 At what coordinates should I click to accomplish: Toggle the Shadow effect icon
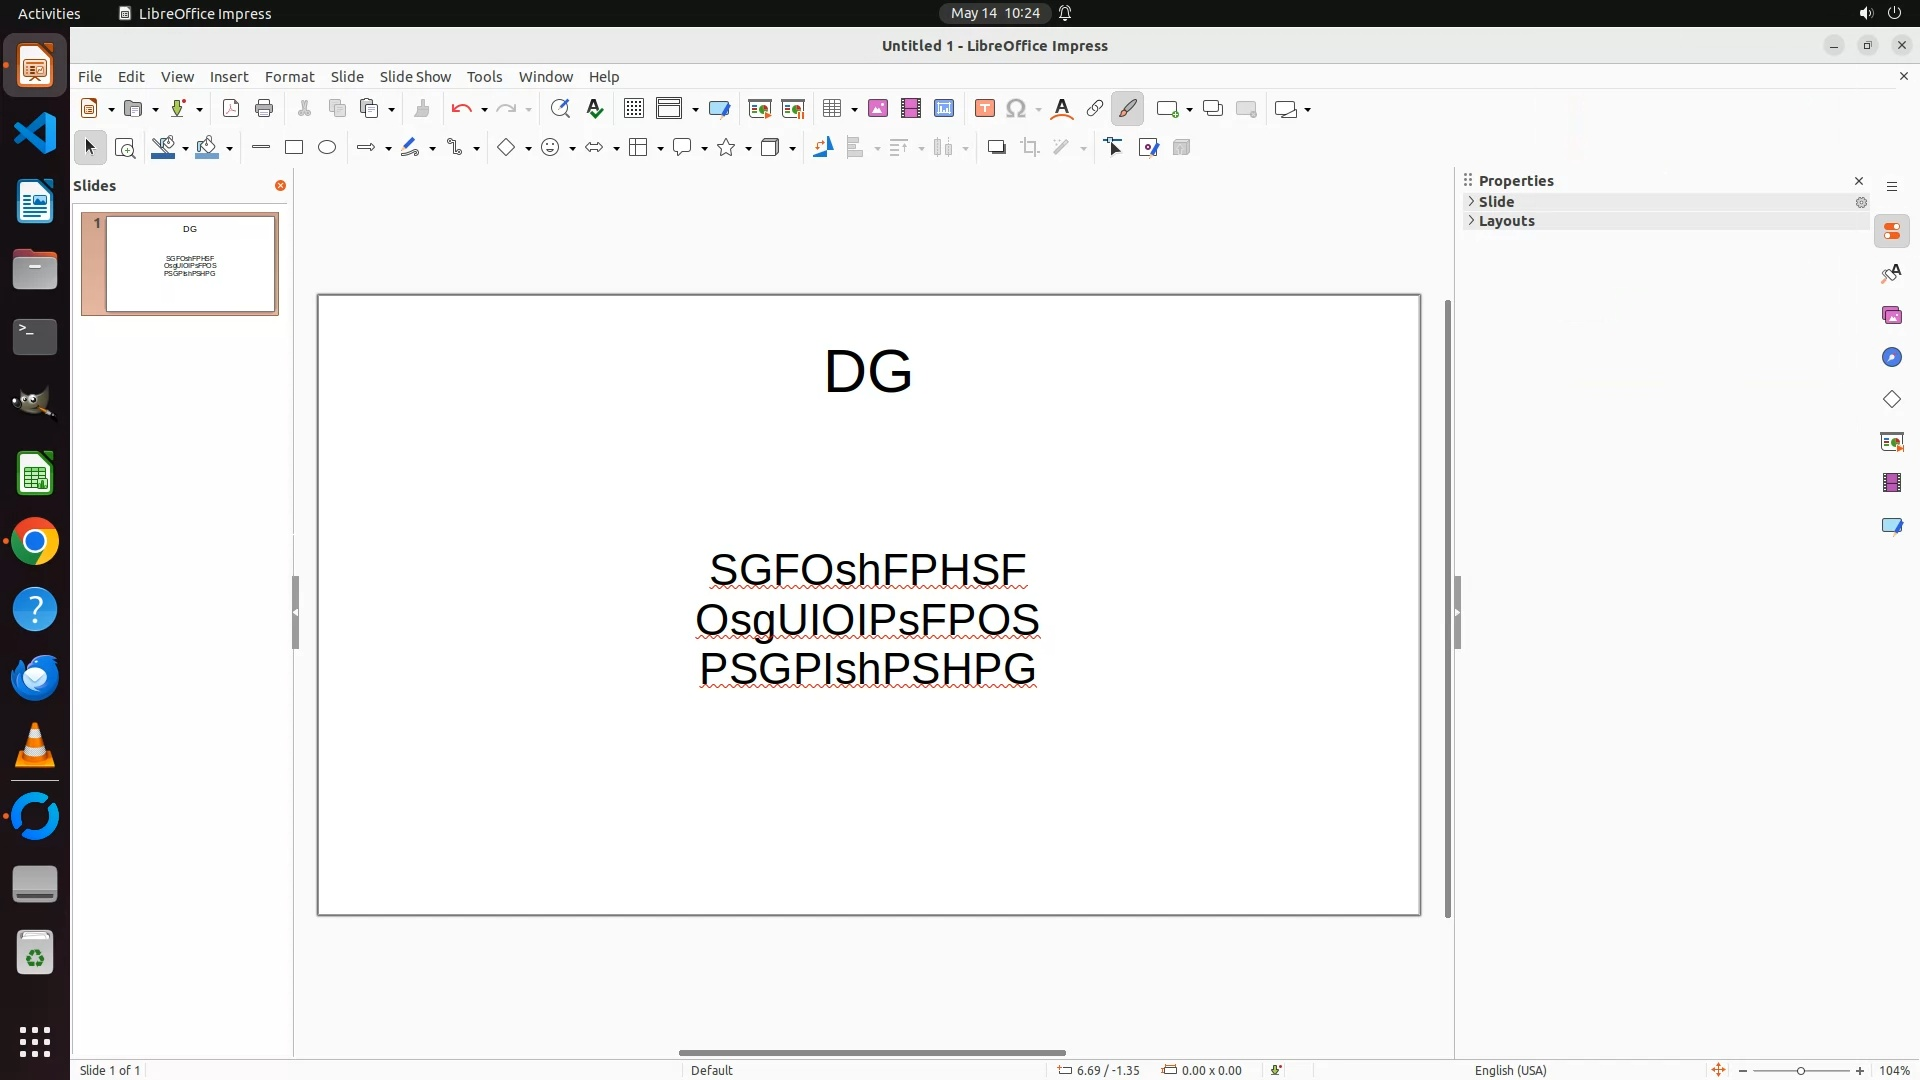[x=996, y=148]
